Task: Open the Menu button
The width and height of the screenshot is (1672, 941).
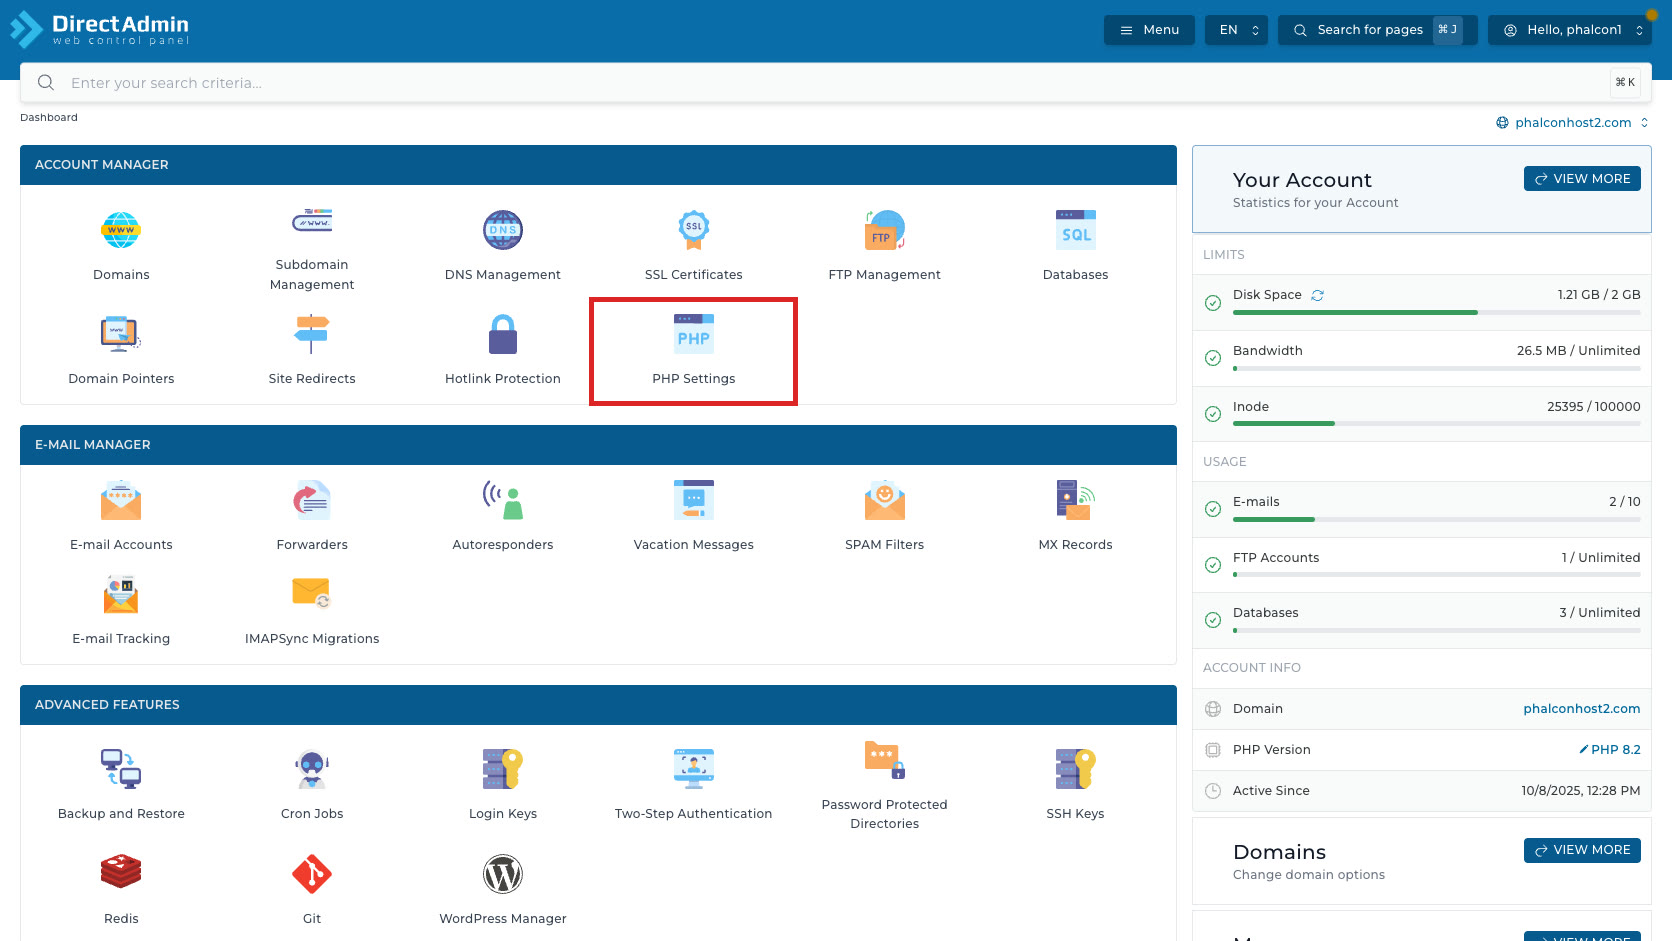Action: [1149, 30]
